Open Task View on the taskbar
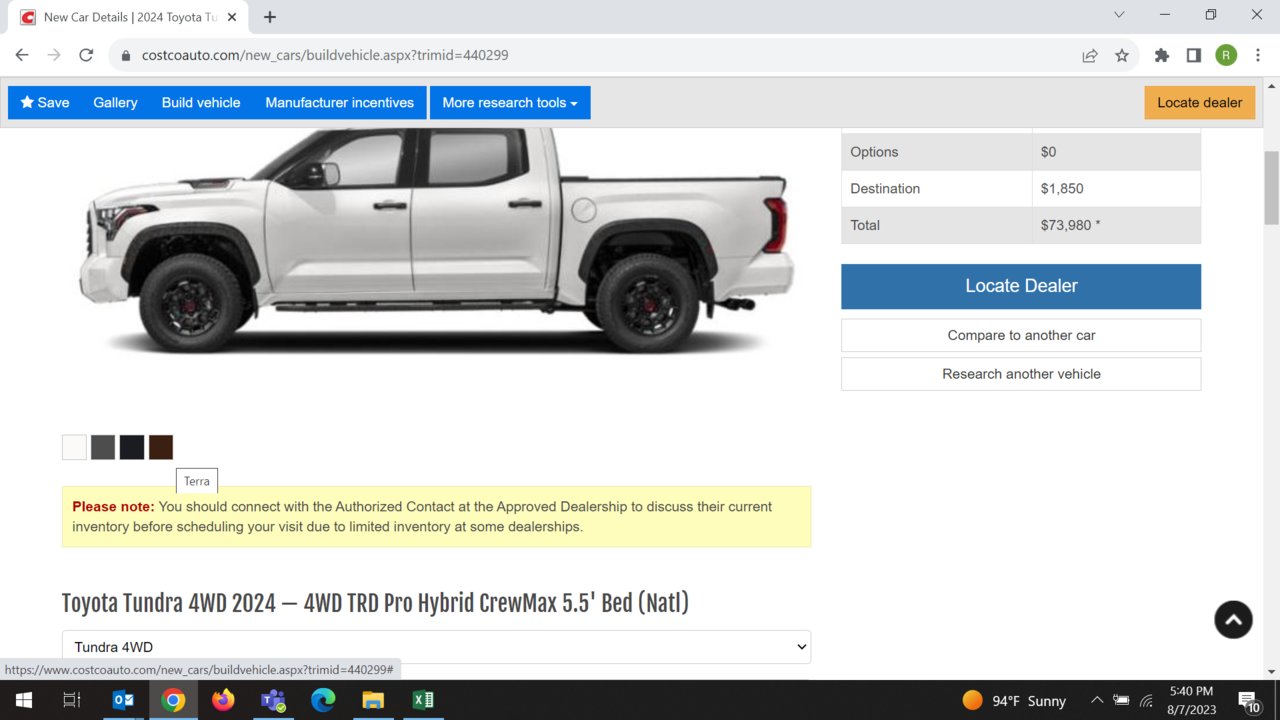The width and height of the screenshot is (1280, 720). pos(72,700)
